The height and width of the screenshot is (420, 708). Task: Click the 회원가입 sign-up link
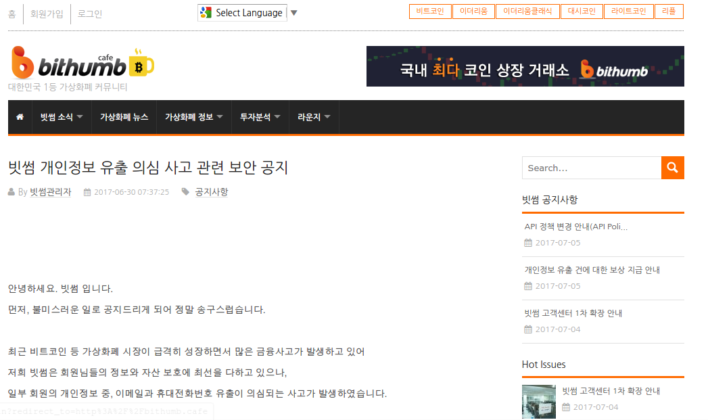pyautogui.click(x=47, y=14)
